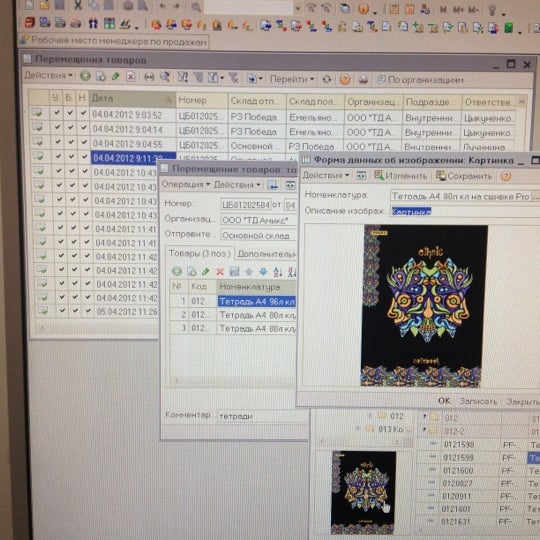Viewport: 540px width, 540px height.
Task: Click OK in image form
Action: (444, 401)
